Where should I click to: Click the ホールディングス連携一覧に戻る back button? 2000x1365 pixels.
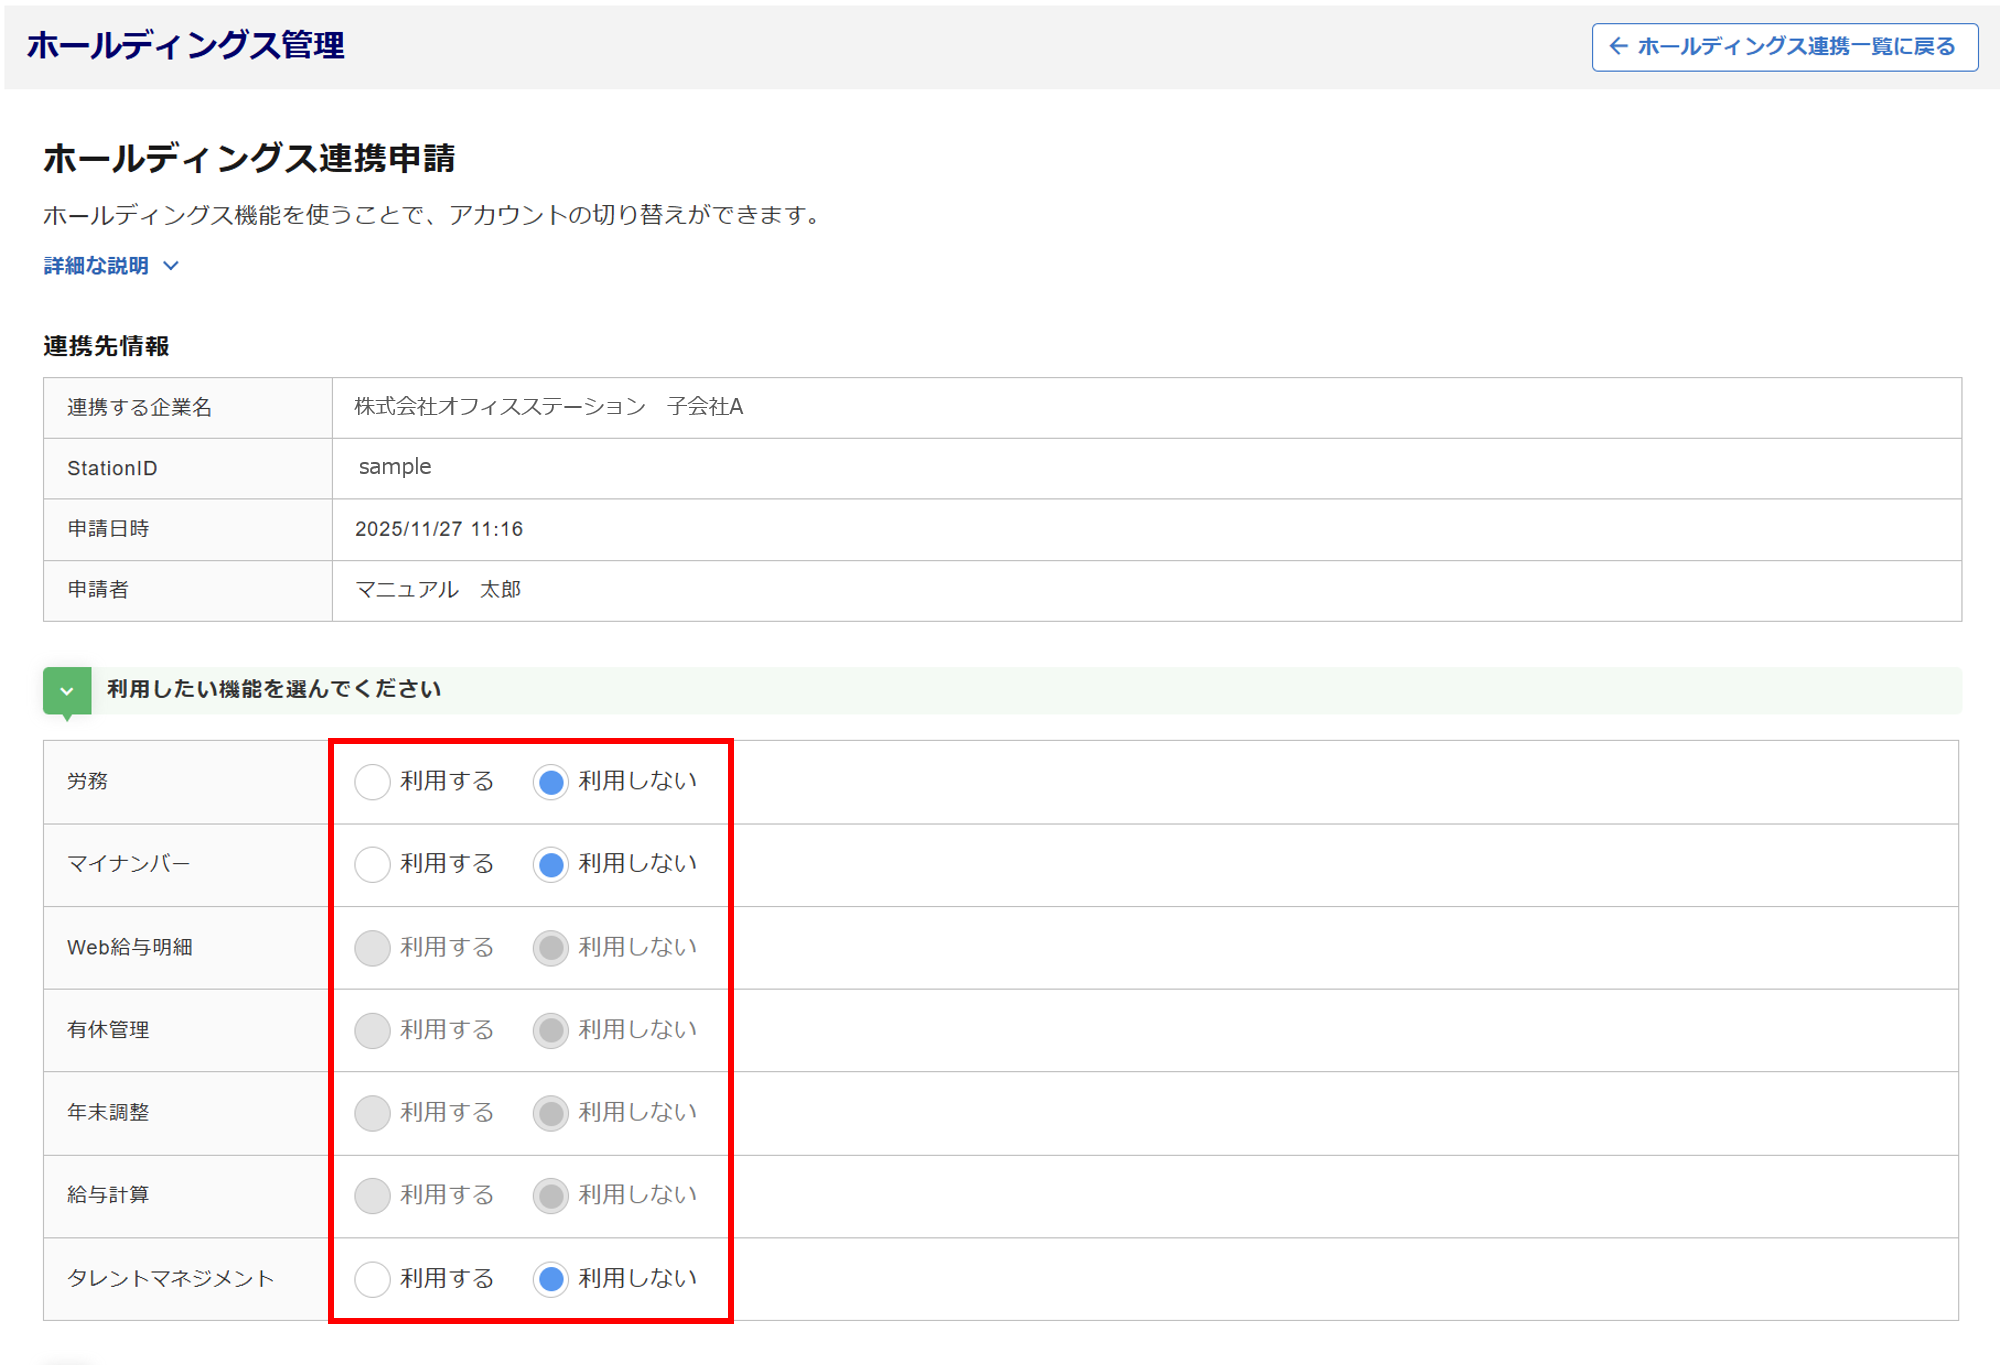click(x=1784, y=47)
